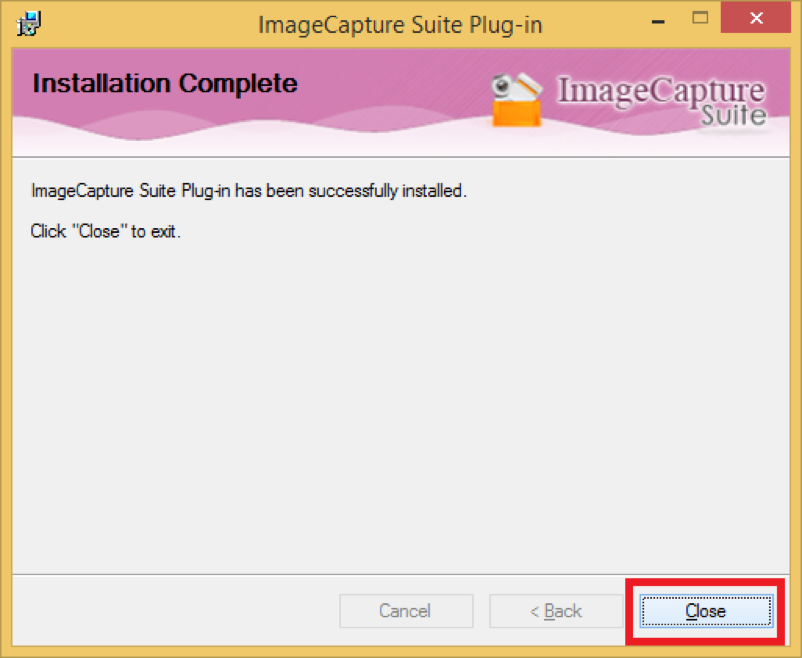This screenshot has width=802, height=658.
Task: Close the window using title bar X
Action: 756,18
